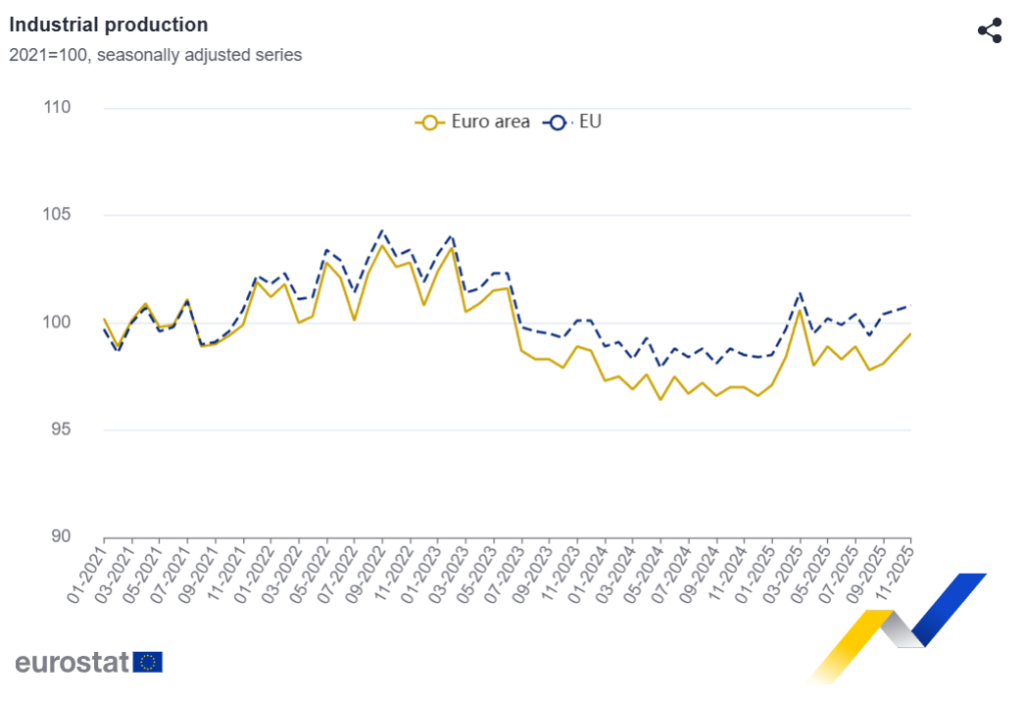Click the Euro area line low at 05-2024
The image size is (1024, 702).
coord(660,399)
